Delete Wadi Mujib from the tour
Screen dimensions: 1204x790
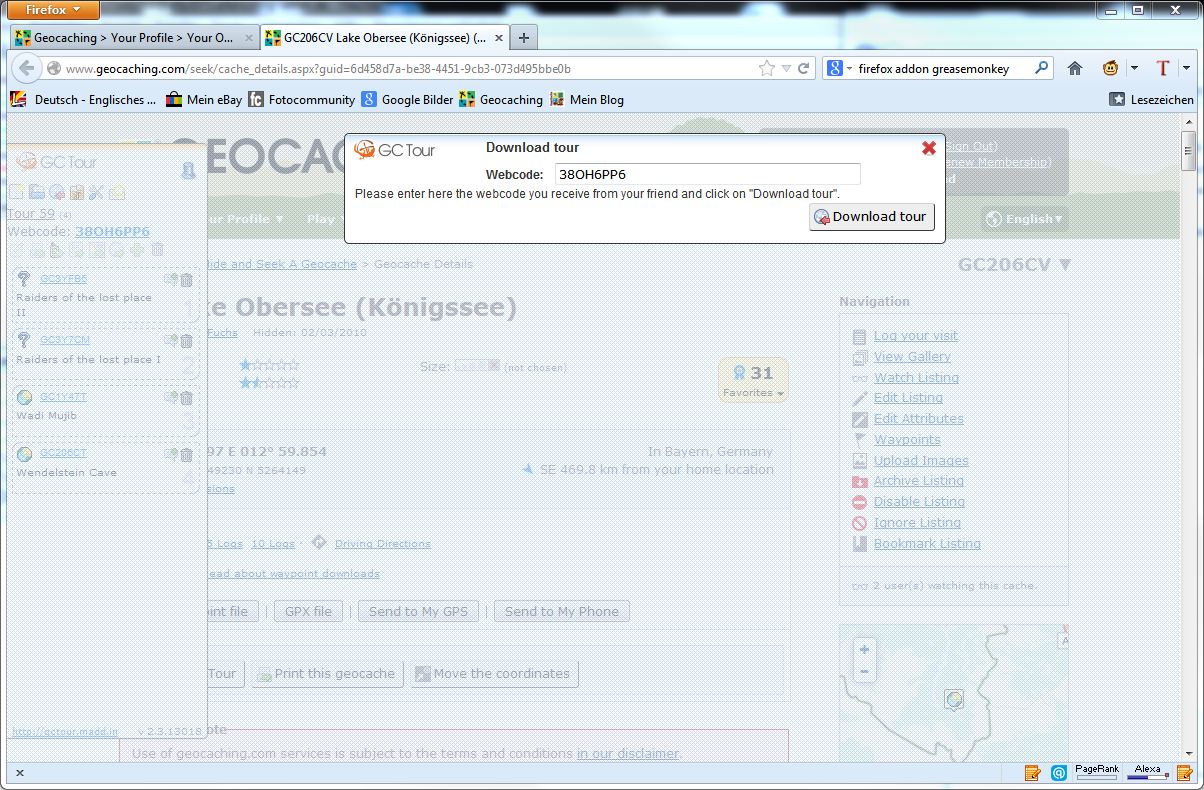click(x=186, y=398)
